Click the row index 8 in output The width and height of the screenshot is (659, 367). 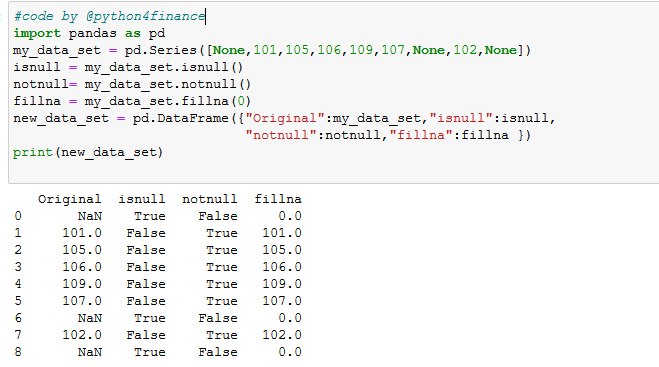pos(18,352)
